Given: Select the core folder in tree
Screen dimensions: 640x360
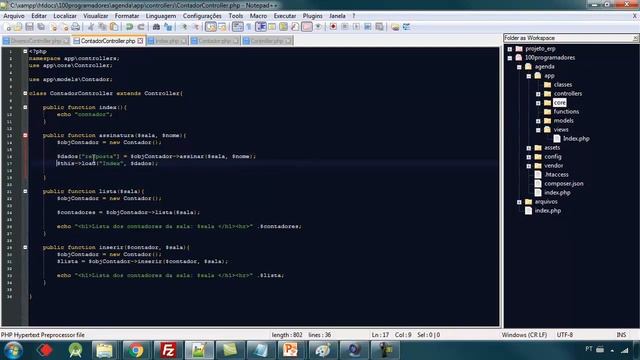Looking at the screenshot, I should click(560, 102).
